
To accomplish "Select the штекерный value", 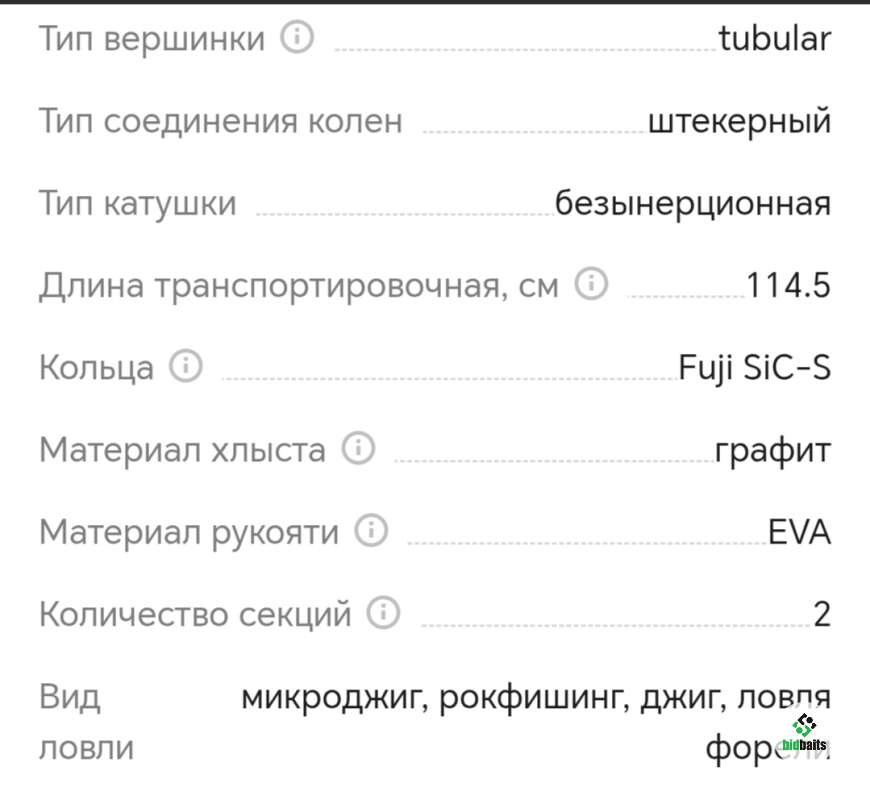I will (740, 122).
